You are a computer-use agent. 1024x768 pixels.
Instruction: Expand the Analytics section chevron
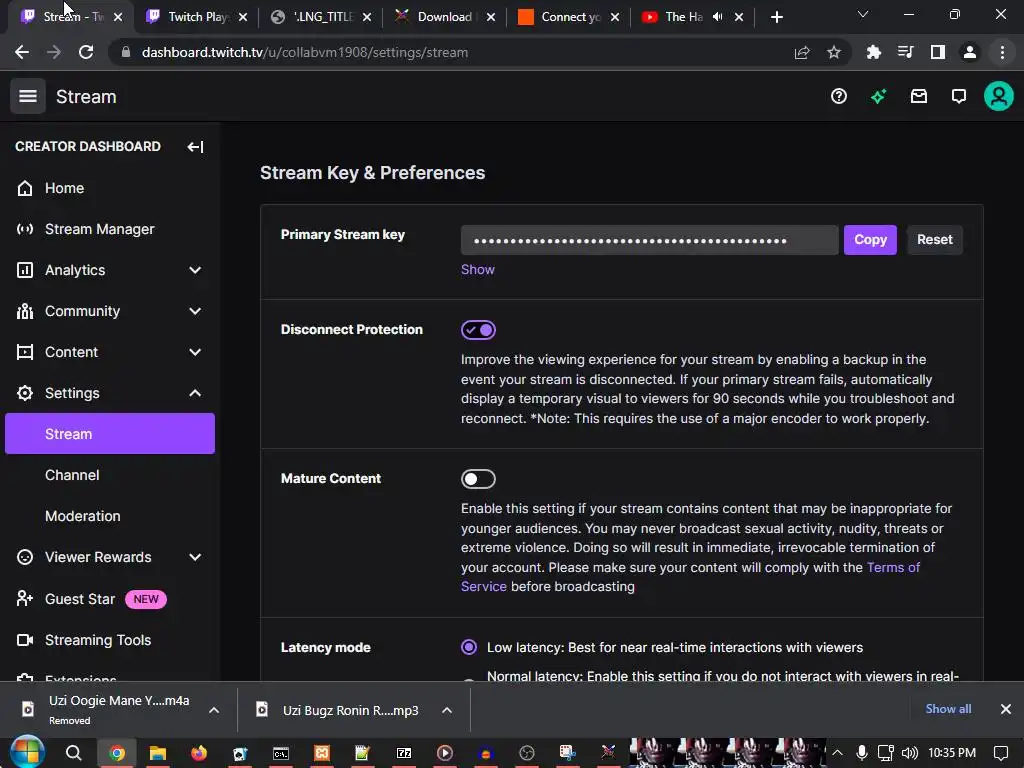[195, 270]
